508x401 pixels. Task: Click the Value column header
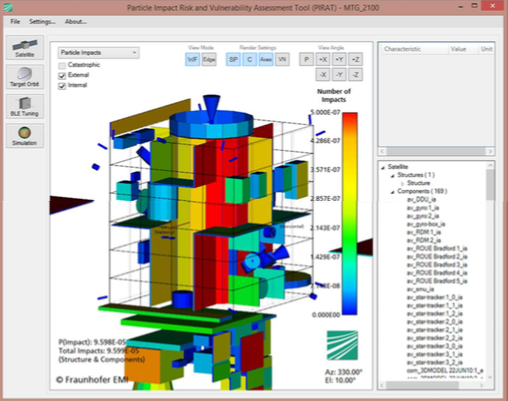tap(463, 49)
